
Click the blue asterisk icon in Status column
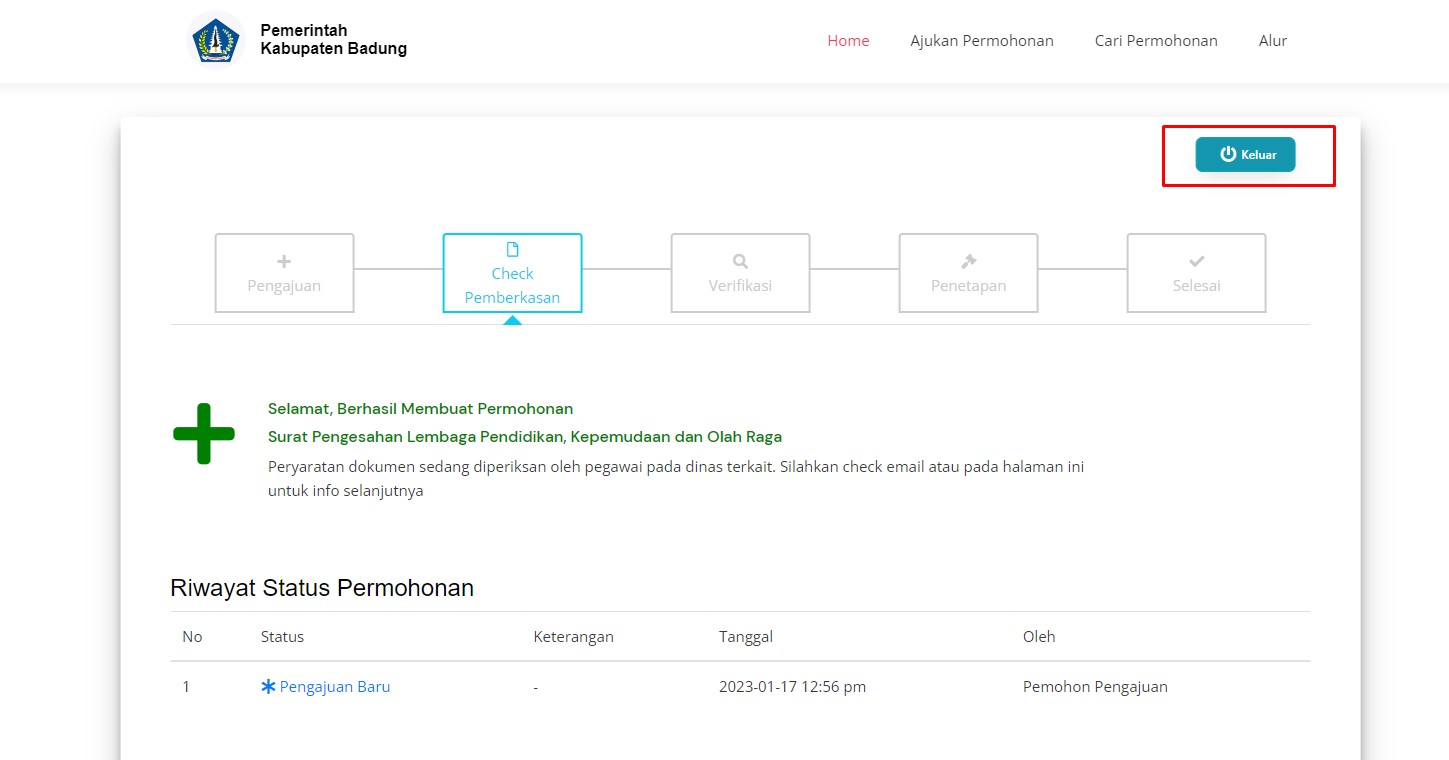[268, 687]
